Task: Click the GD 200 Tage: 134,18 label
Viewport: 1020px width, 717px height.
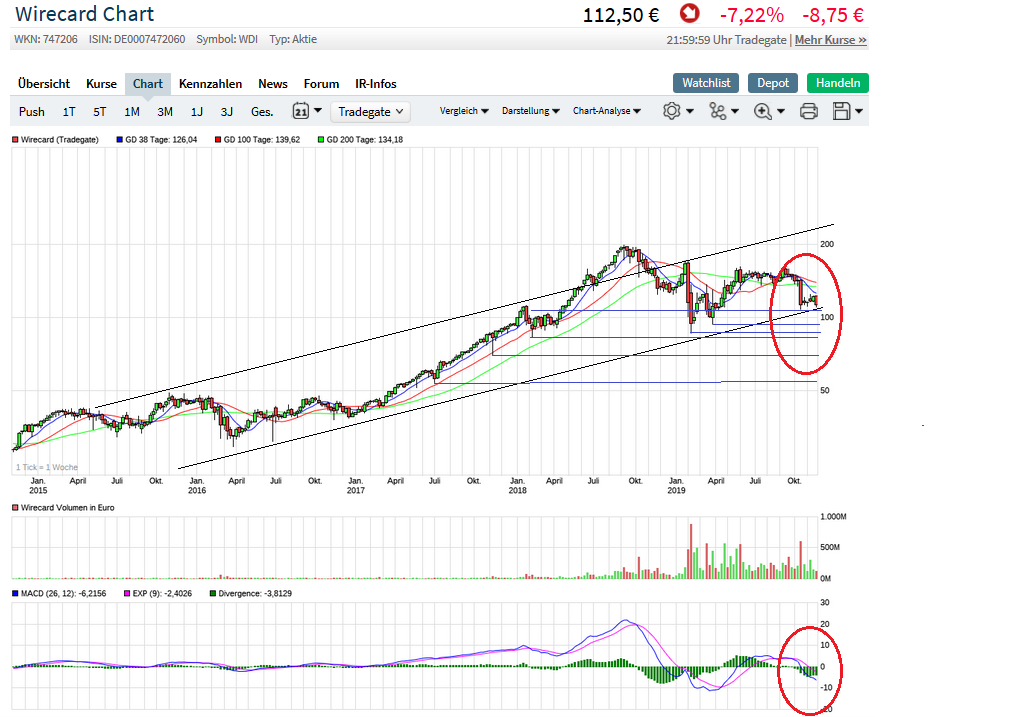Action: pyautogui.click(x=364, y=139)
